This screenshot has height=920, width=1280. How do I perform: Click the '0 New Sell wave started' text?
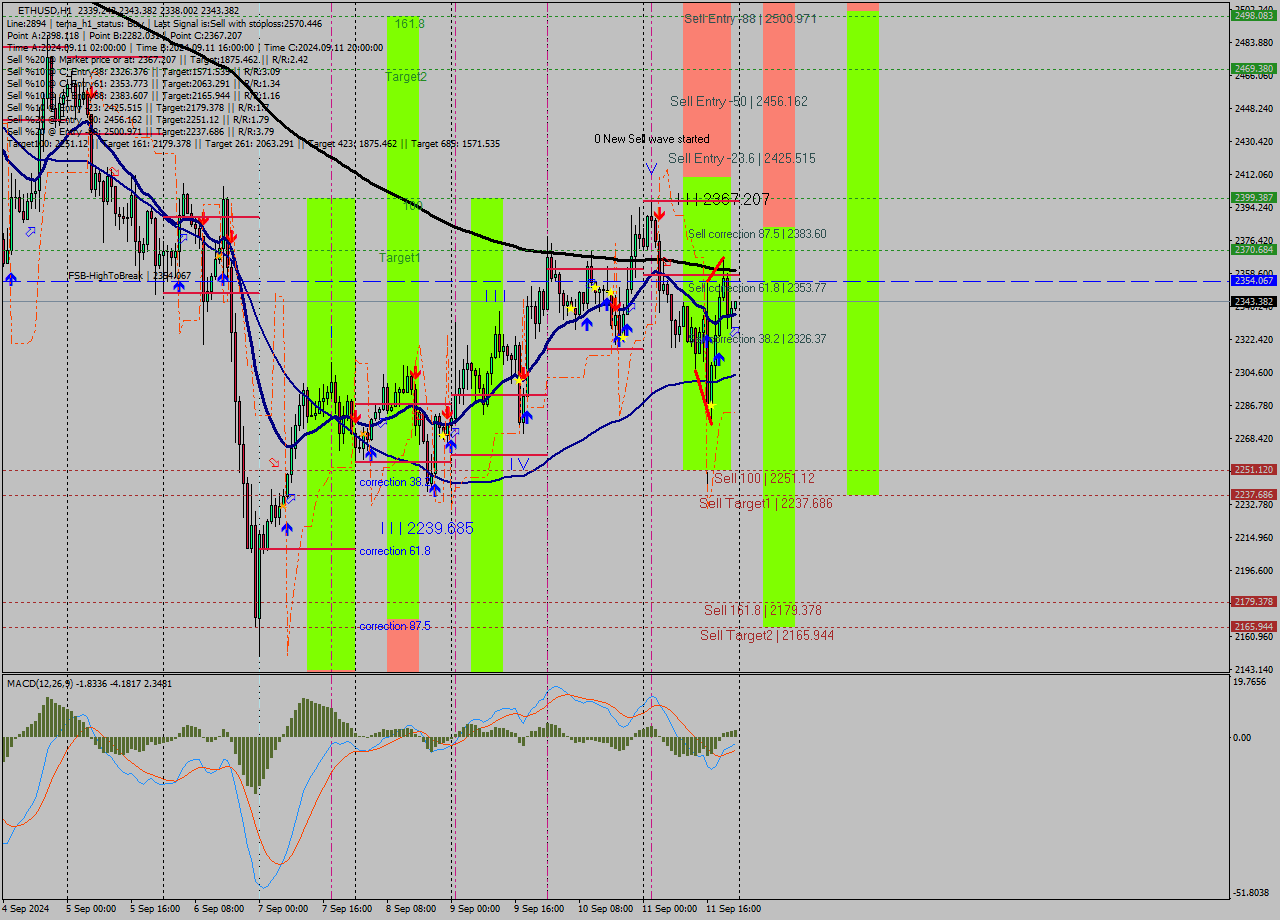(x=652, y=139)
